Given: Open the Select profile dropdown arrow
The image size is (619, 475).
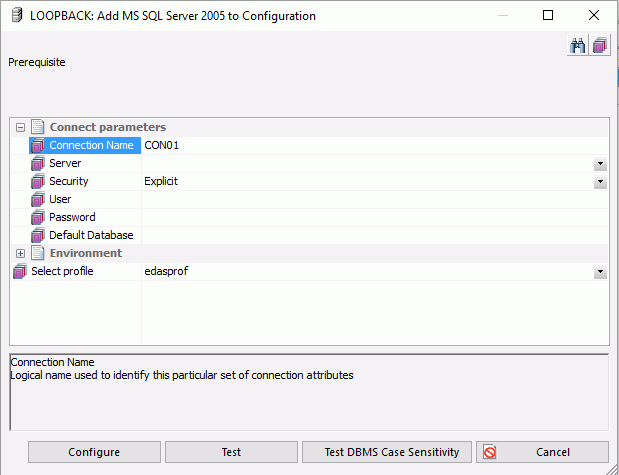Looking at the screenshot, I should click(x=600, y=272).
